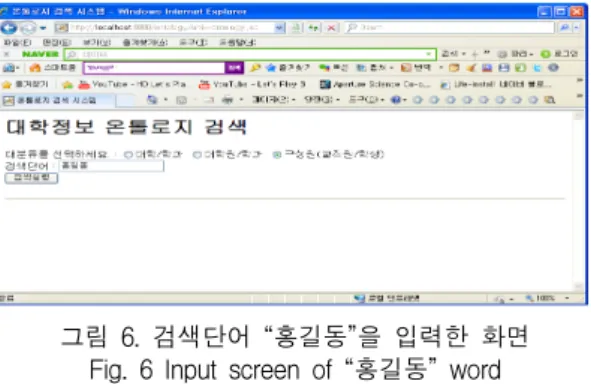Click the search magnifier button beside search box
591x384 pixels.
[x=564, y=28]
